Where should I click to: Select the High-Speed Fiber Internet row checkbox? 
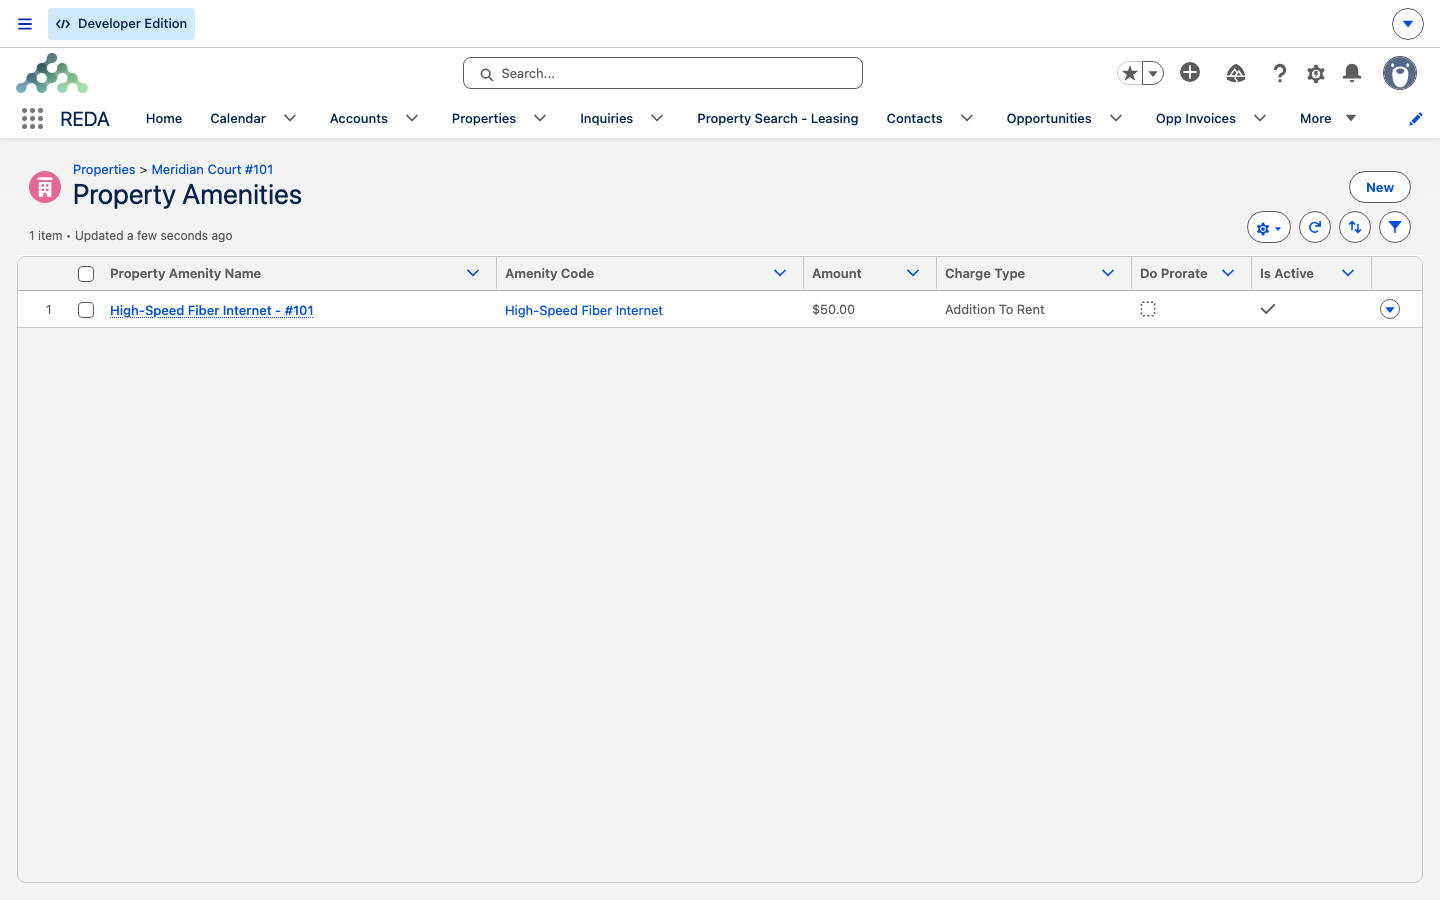click(86, 310)
